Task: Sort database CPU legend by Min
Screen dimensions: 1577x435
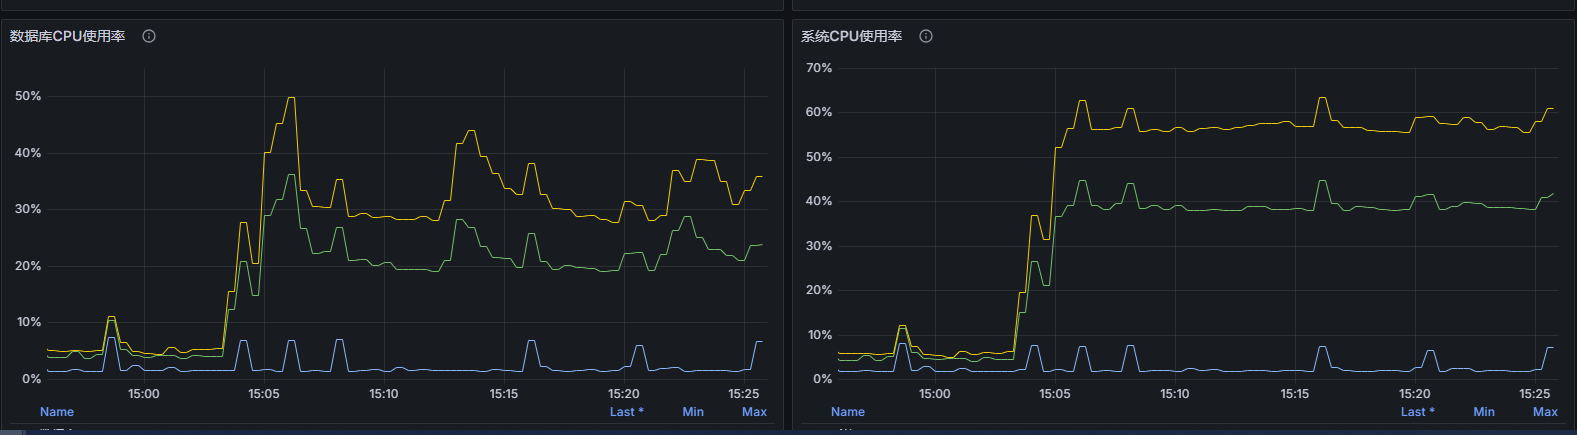Action: (x=693, y=412)
